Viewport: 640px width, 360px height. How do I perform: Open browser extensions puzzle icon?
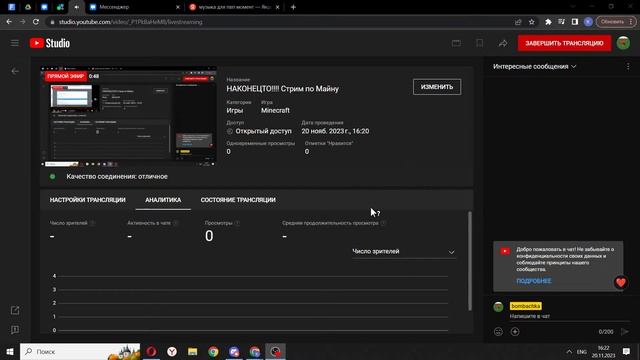coord(548,22)
